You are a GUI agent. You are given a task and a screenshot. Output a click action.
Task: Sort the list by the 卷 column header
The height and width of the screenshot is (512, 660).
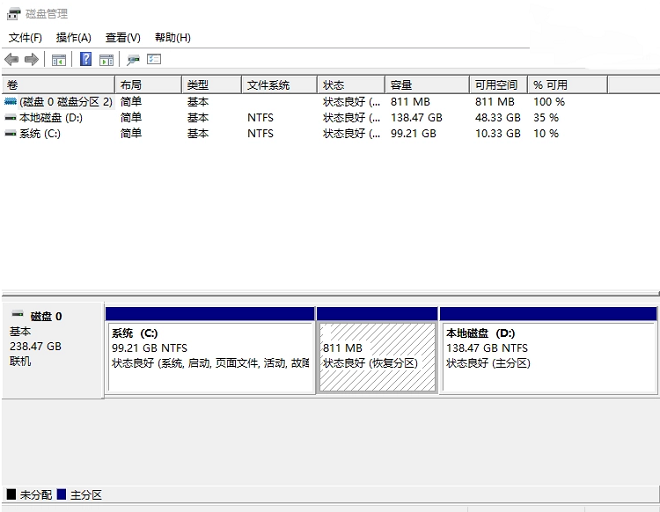58,85
